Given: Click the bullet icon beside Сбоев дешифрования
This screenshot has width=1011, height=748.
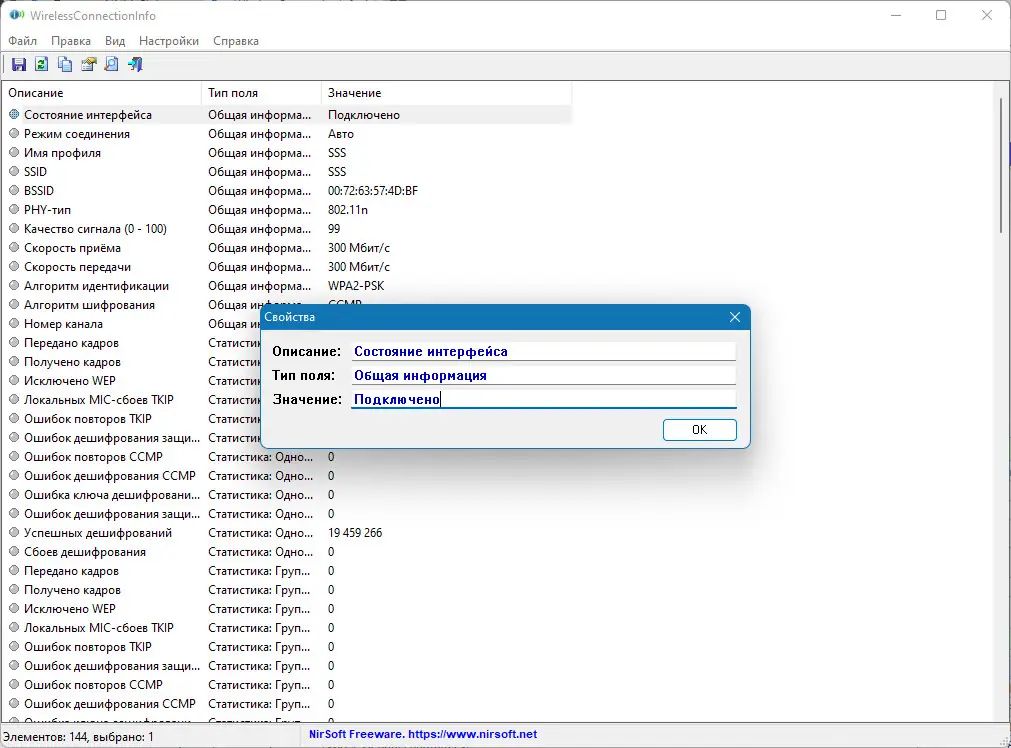Looking at the screenshot, I should point(14,551).
